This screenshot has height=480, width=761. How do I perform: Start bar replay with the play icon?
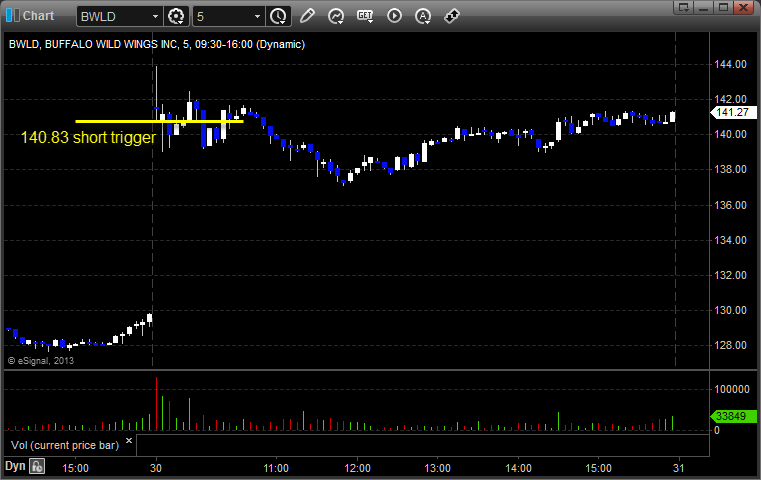click(x=394, y=16)
